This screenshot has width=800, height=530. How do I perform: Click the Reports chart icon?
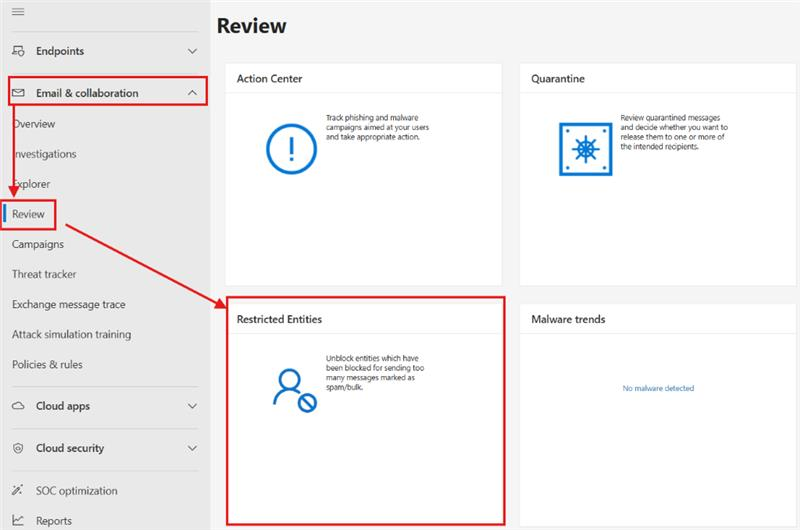(x=18, y=520)
